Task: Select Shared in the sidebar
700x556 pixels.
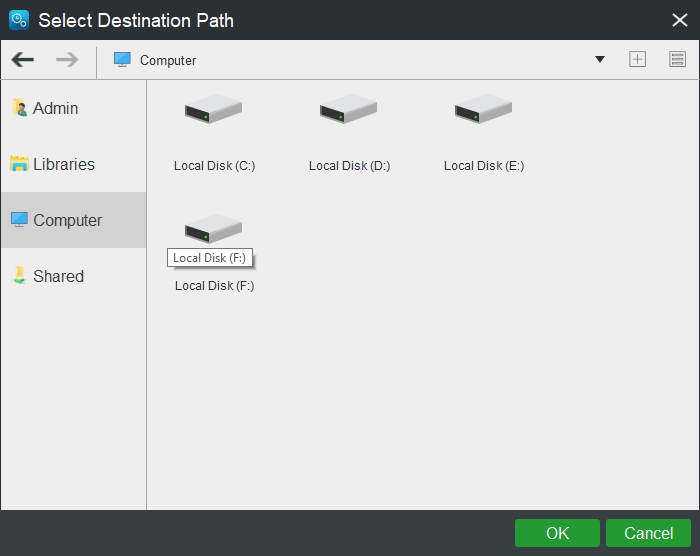Action: pos(74,276)
